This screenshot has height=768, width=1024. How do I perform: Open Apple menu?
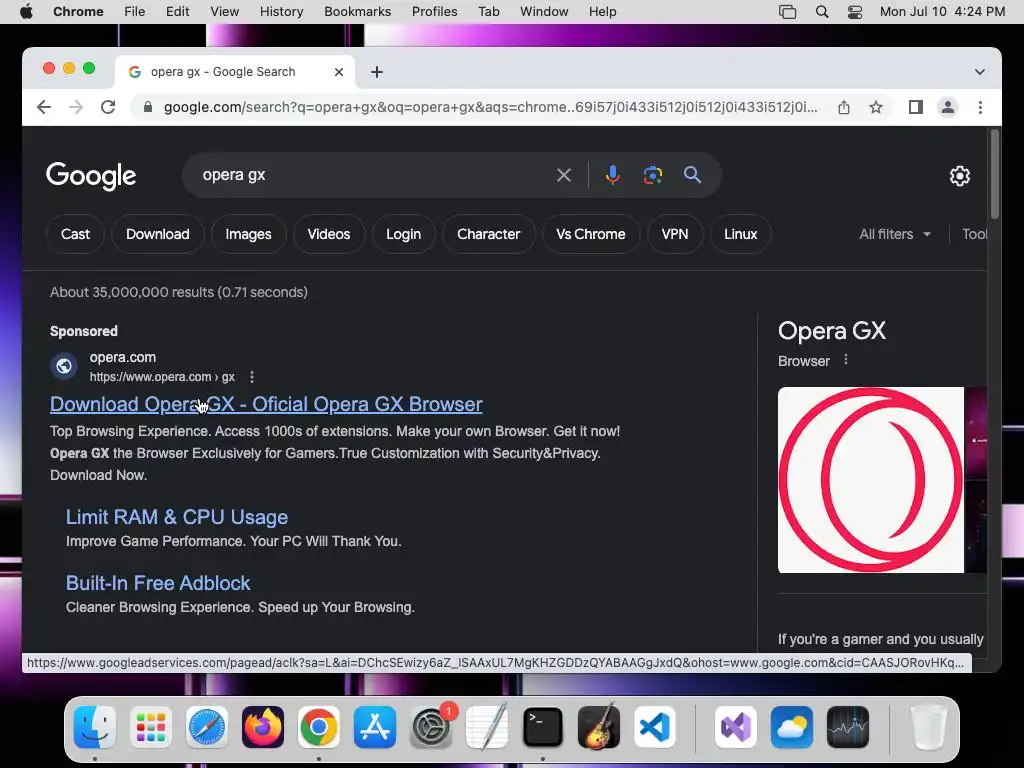[26, 12]
